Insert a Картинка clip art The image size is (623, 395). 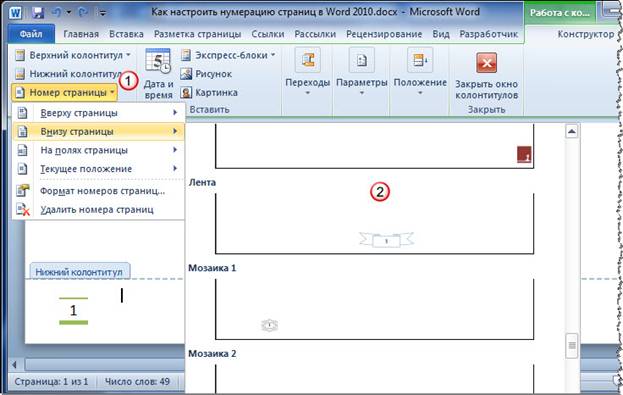[x=209, y=93]
